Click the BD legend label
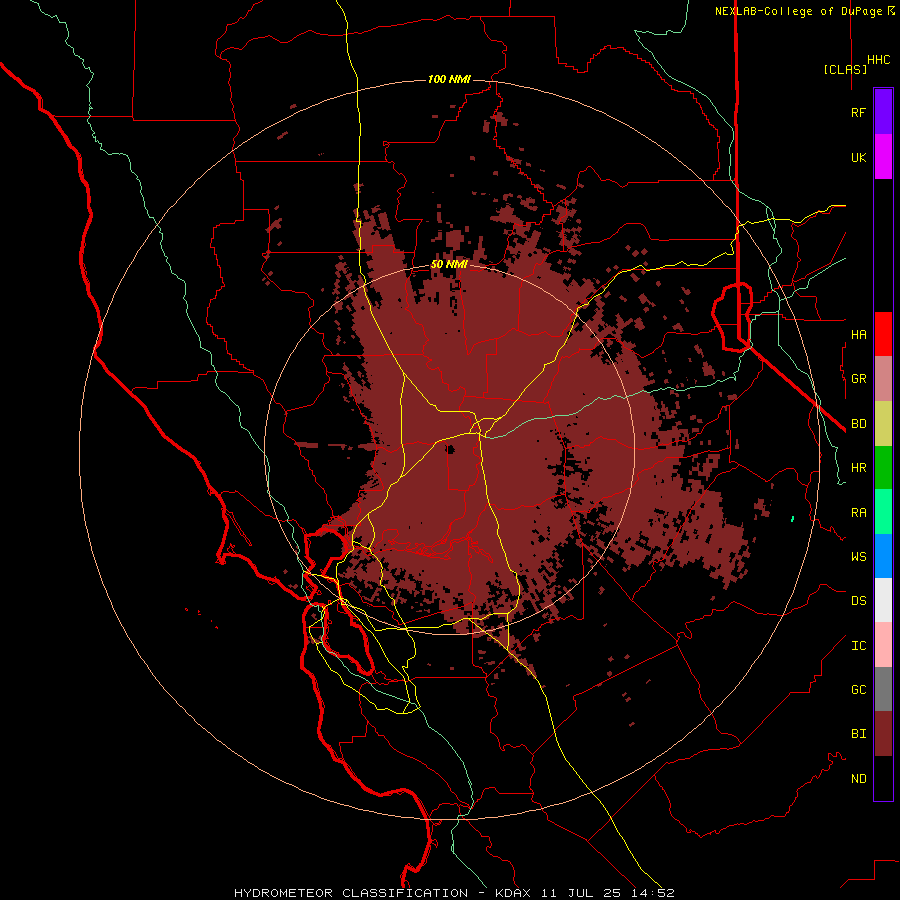900x900 pixels. (858, 424)
